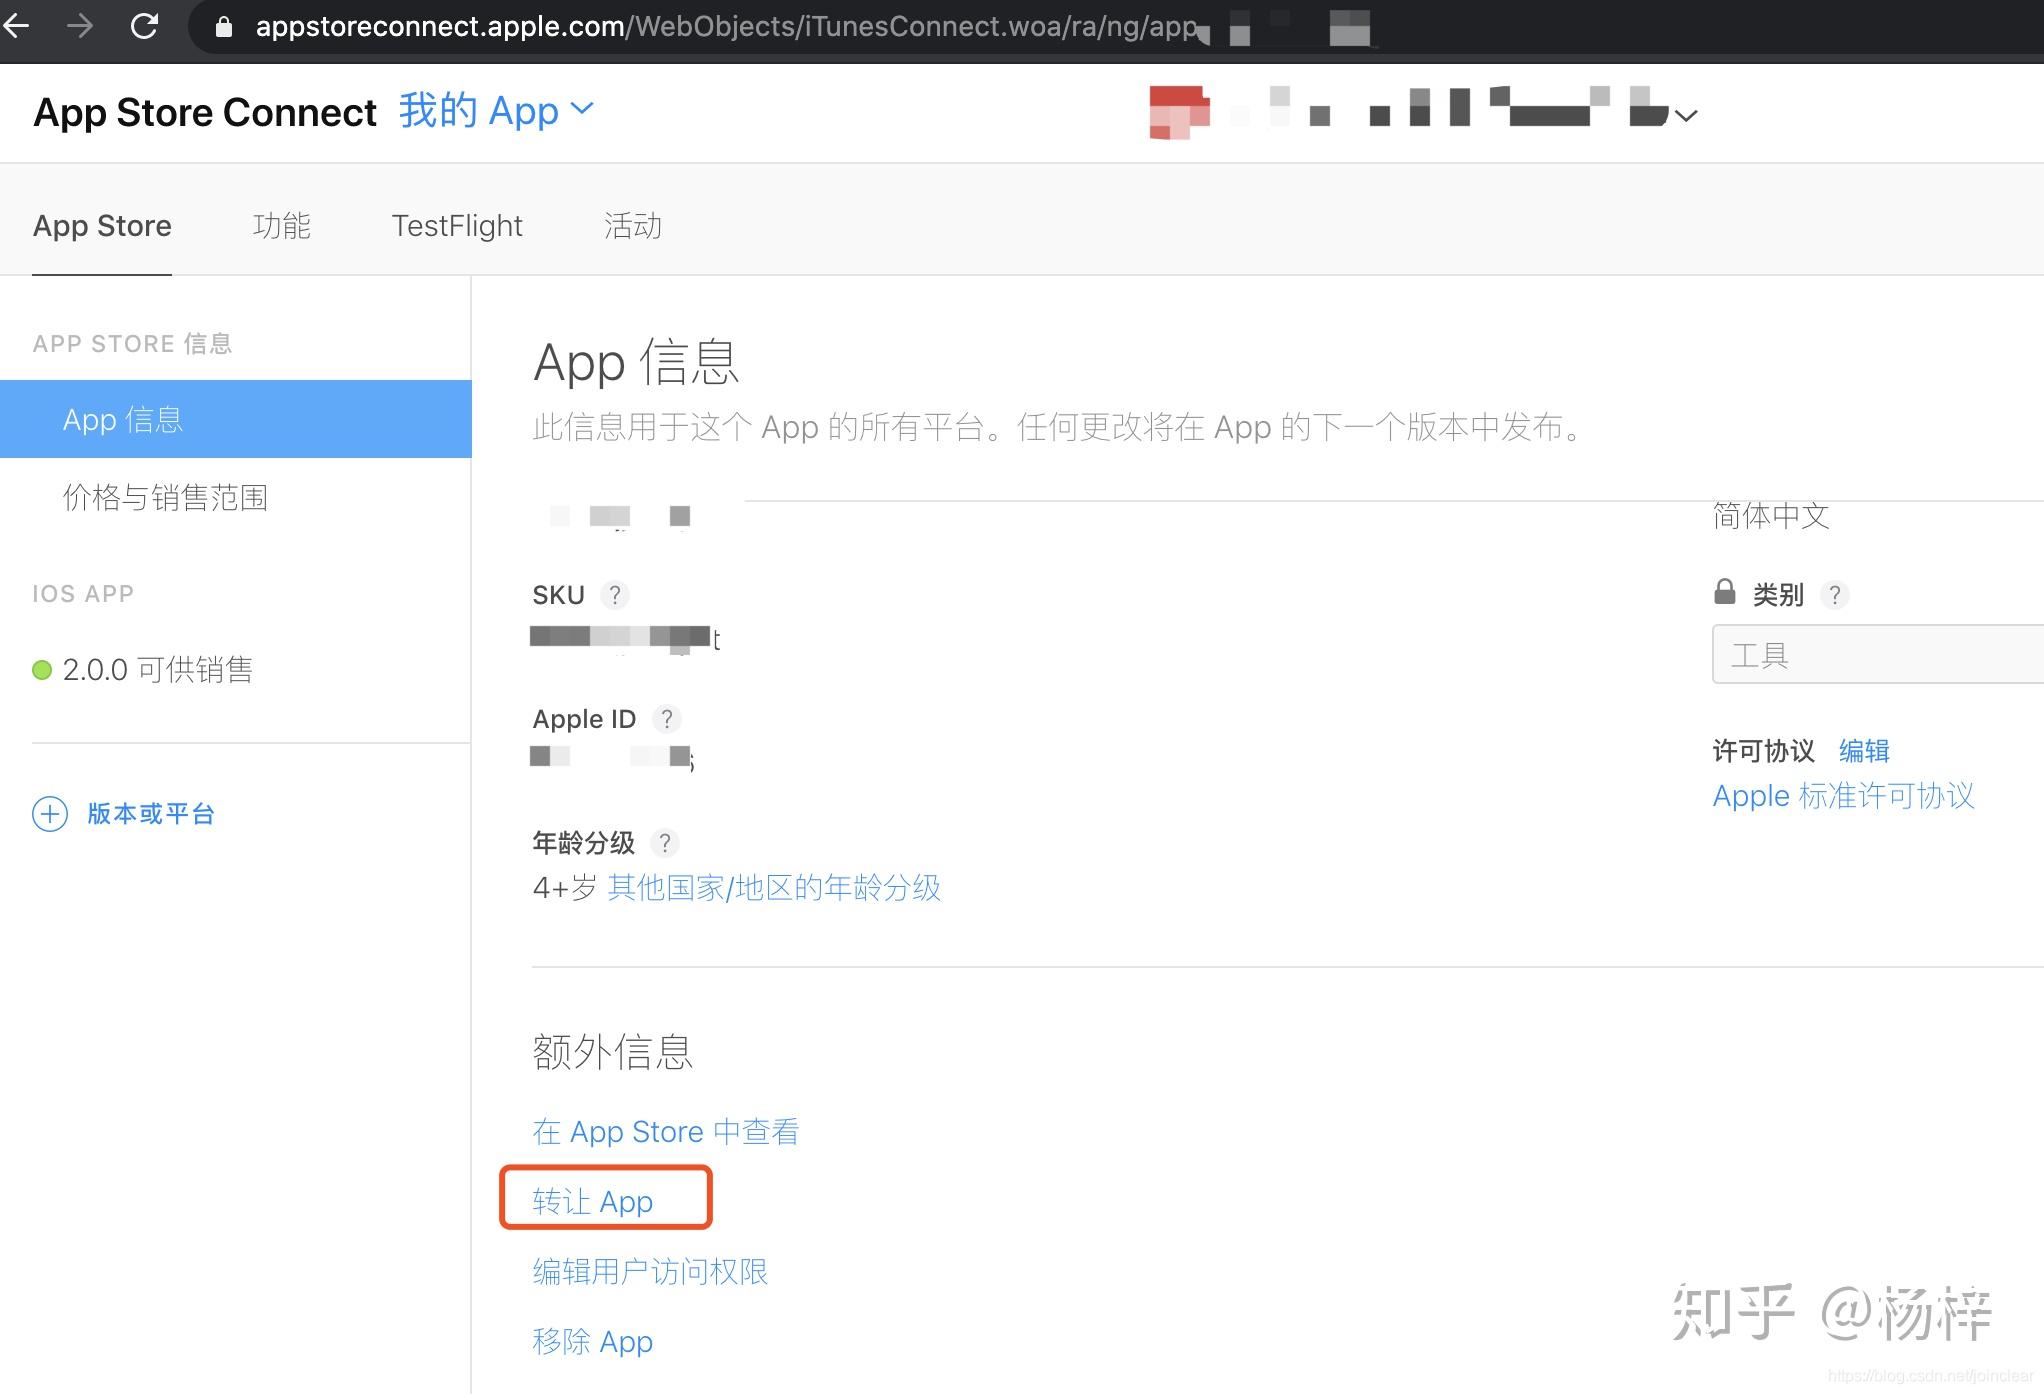Open the user account dropdown chevron
This screenshot has height=1394, width=2044.
coord(1686,116)
